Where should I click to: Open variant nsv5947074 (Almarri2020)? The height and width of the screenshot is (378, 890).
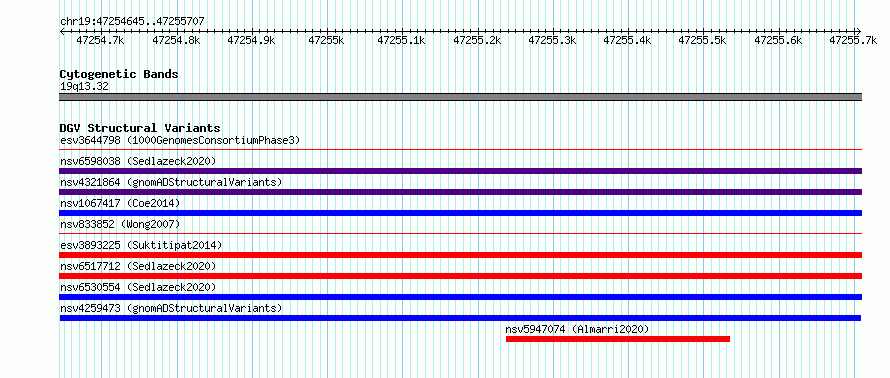point(577,329)
